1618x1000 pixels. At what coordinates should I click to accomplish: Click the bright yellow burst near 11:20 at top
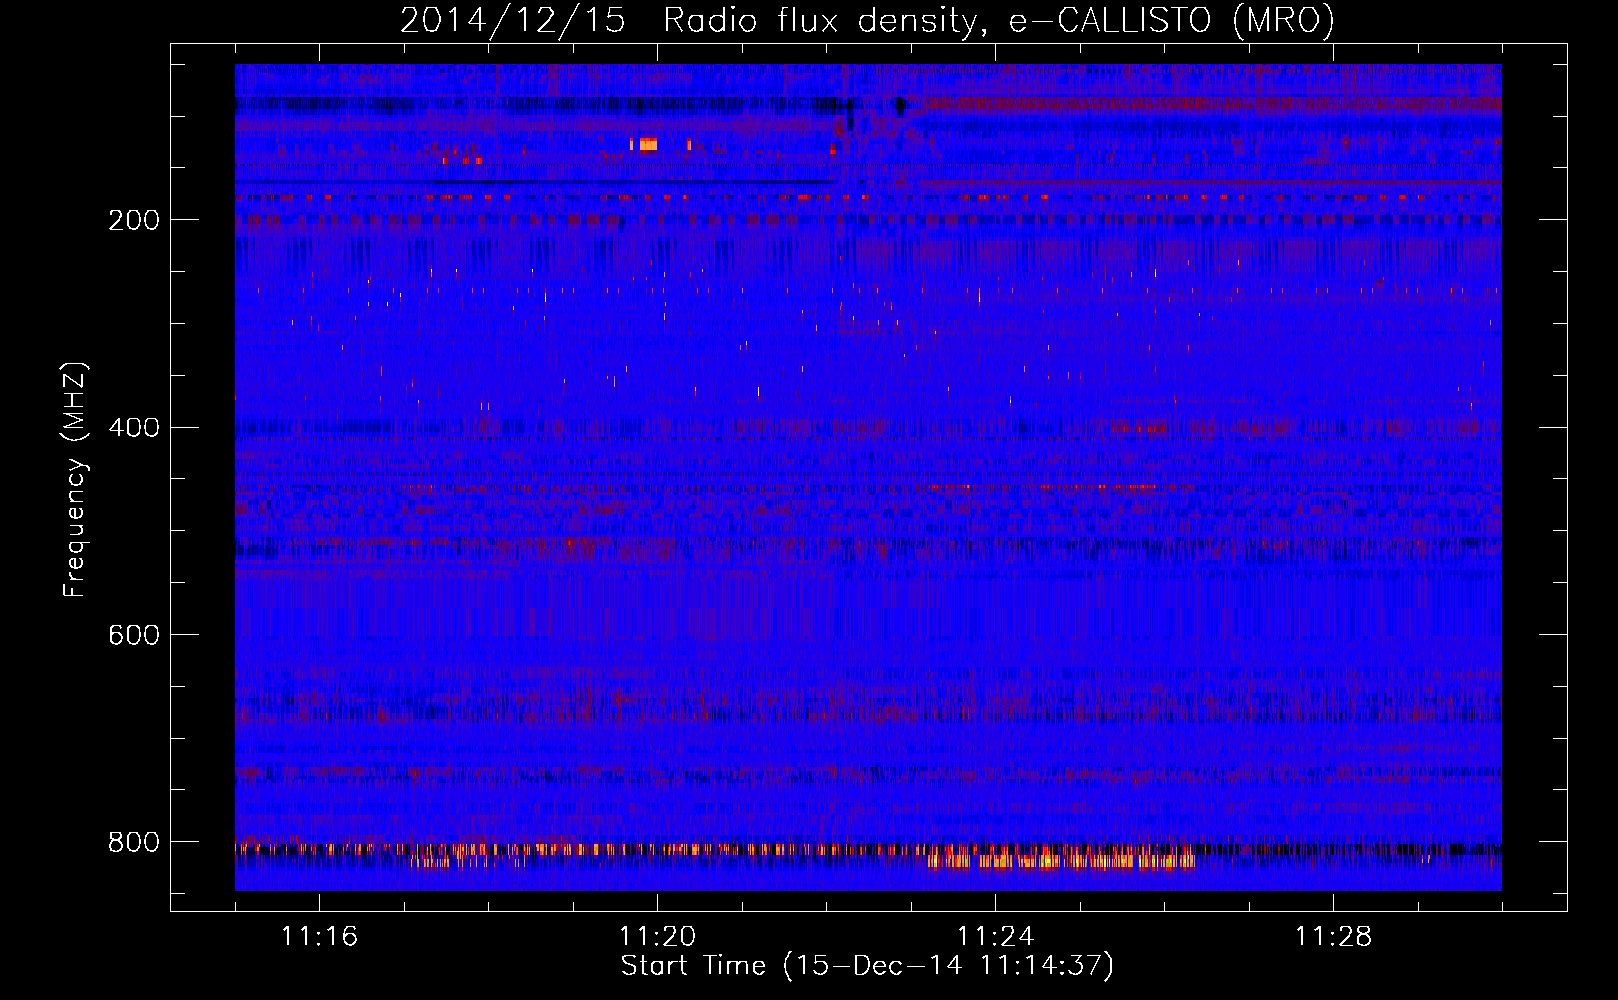[647, 144]
